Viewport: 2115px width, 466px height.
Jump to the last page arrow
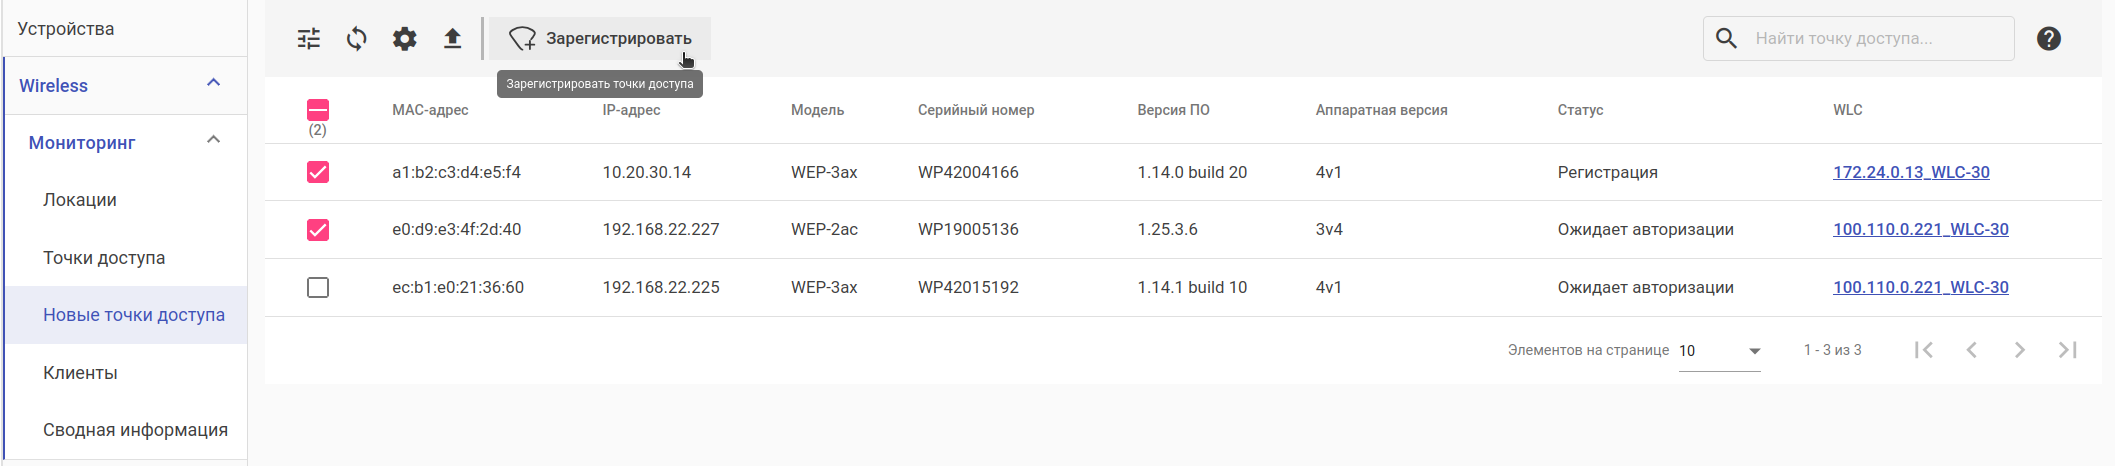click(x=2067, y=350)
